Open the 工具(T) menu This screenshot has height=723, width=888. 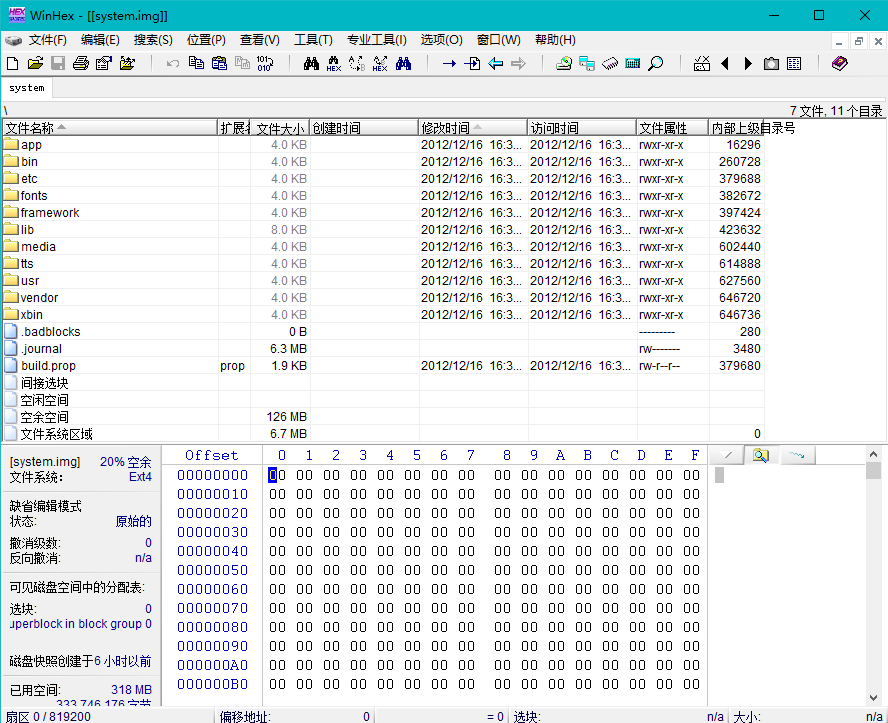click(x=313, y=40)
